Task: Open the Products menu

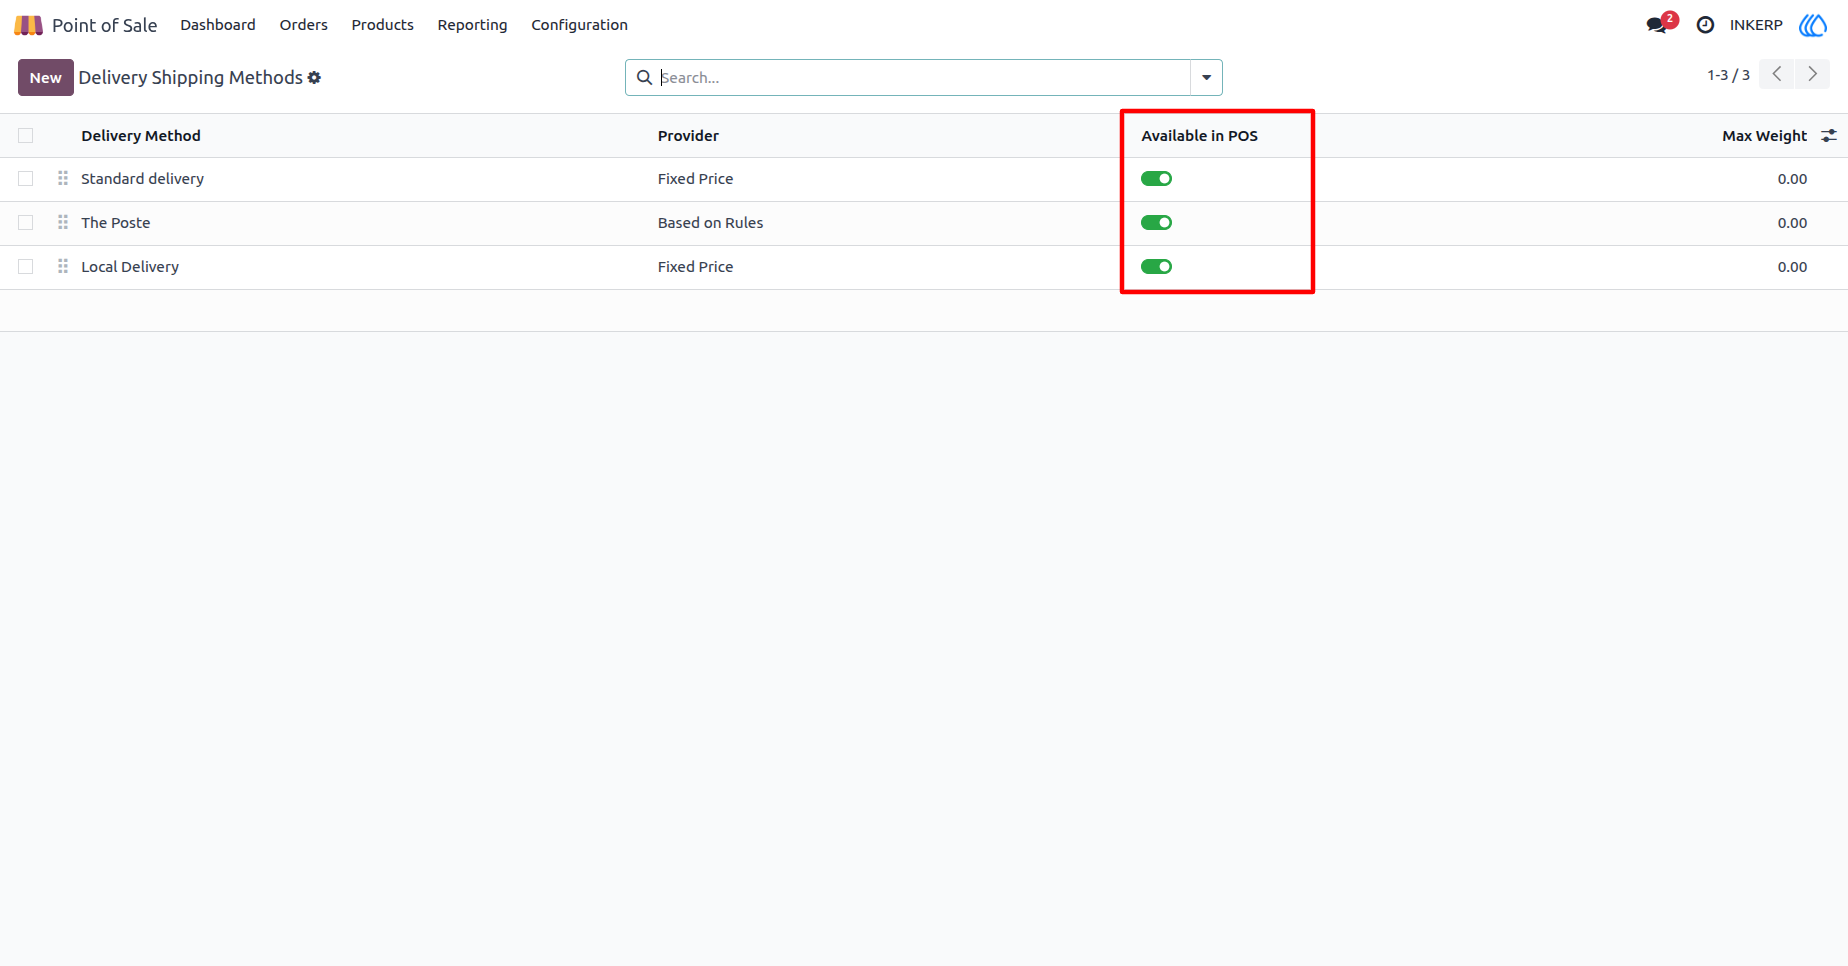Action: 382,25
